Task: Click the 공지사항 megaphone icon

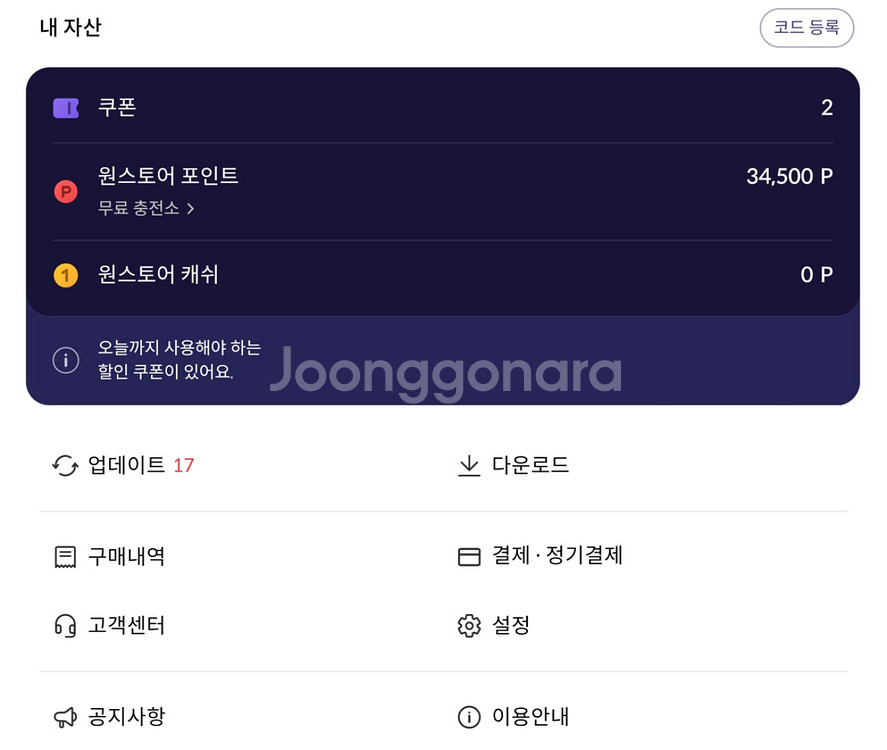Action: coord(63,716)
